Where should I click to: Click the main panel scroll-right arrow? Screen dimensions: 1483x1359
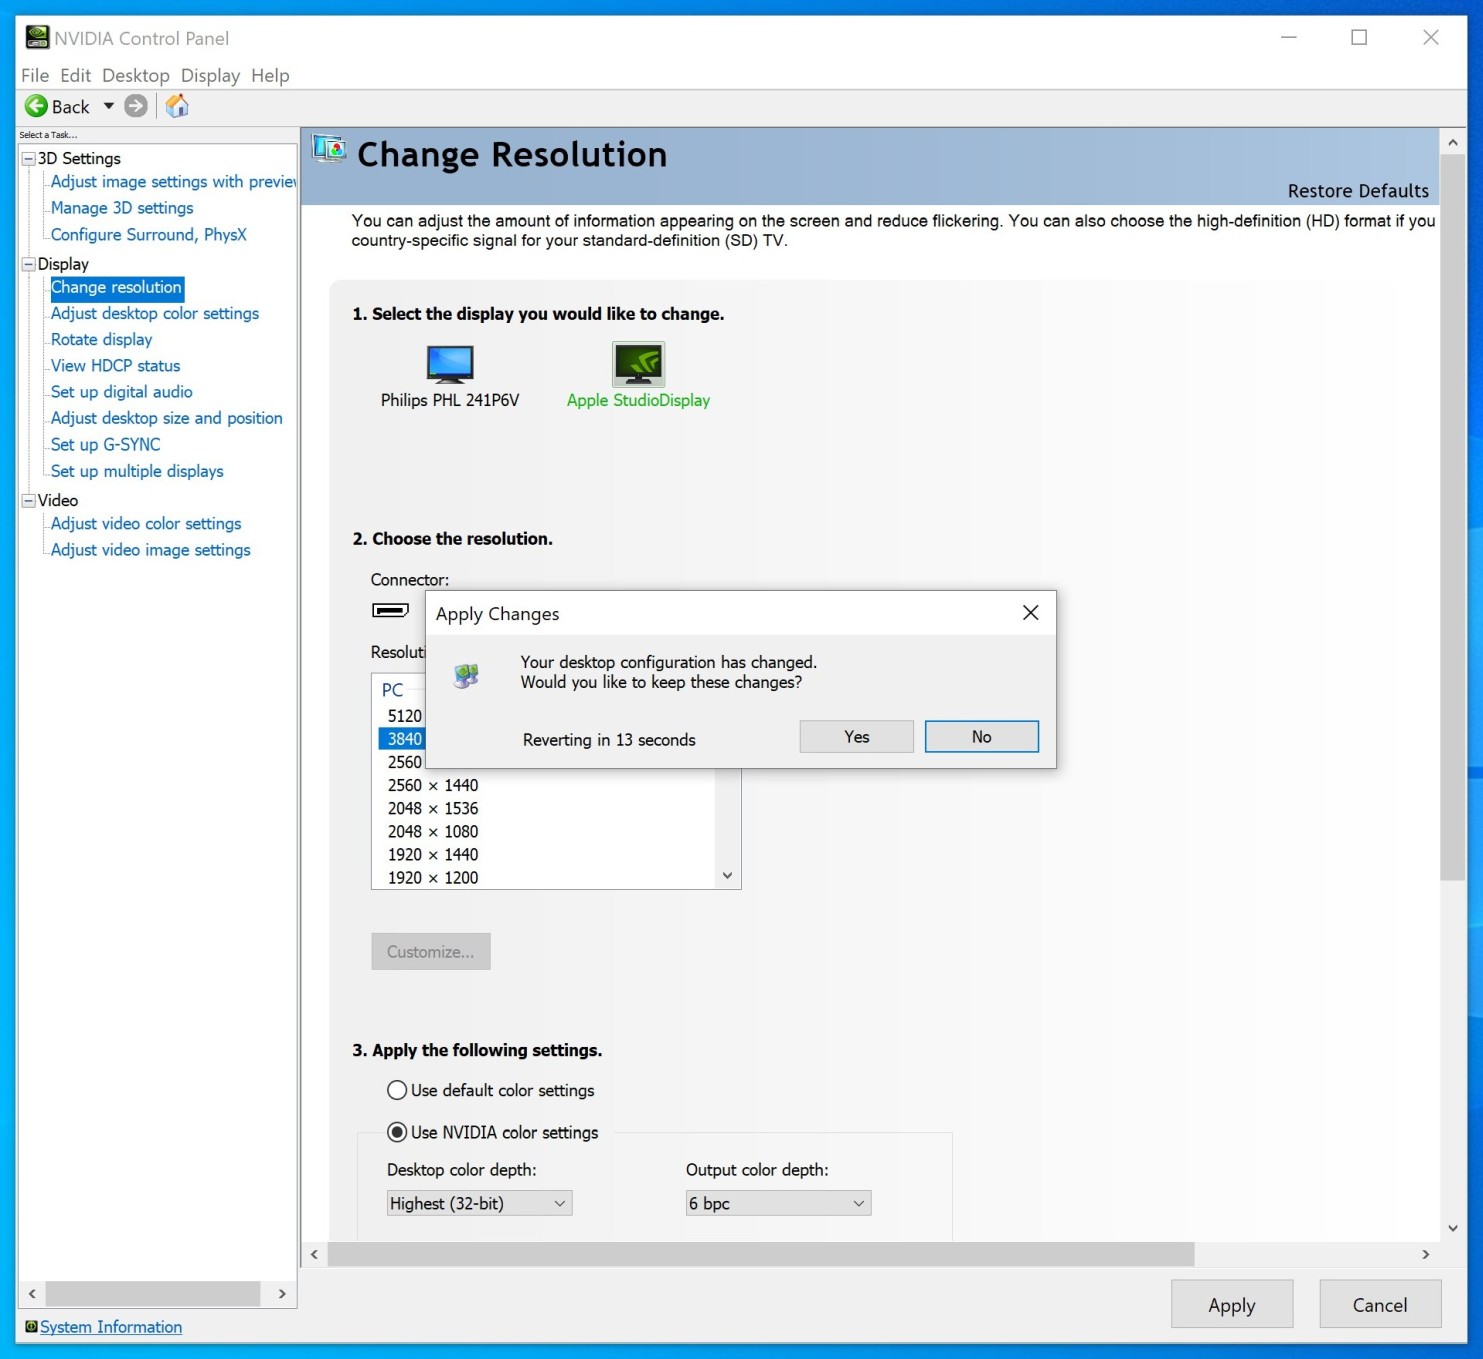[1426, 1255]
